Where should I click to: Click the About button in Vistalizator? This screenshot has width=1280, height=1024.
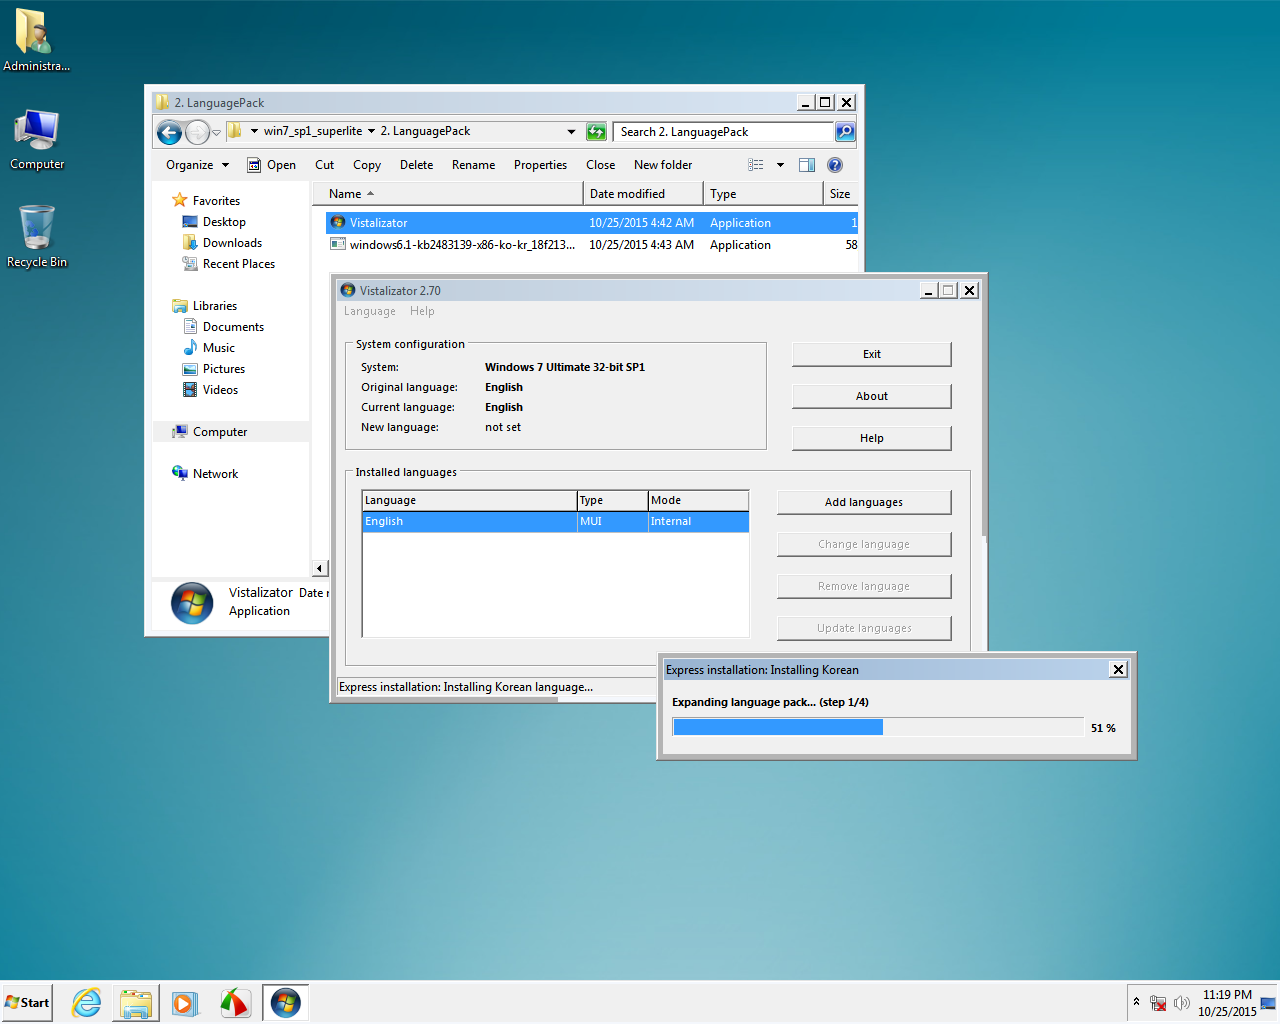point(872,396)
